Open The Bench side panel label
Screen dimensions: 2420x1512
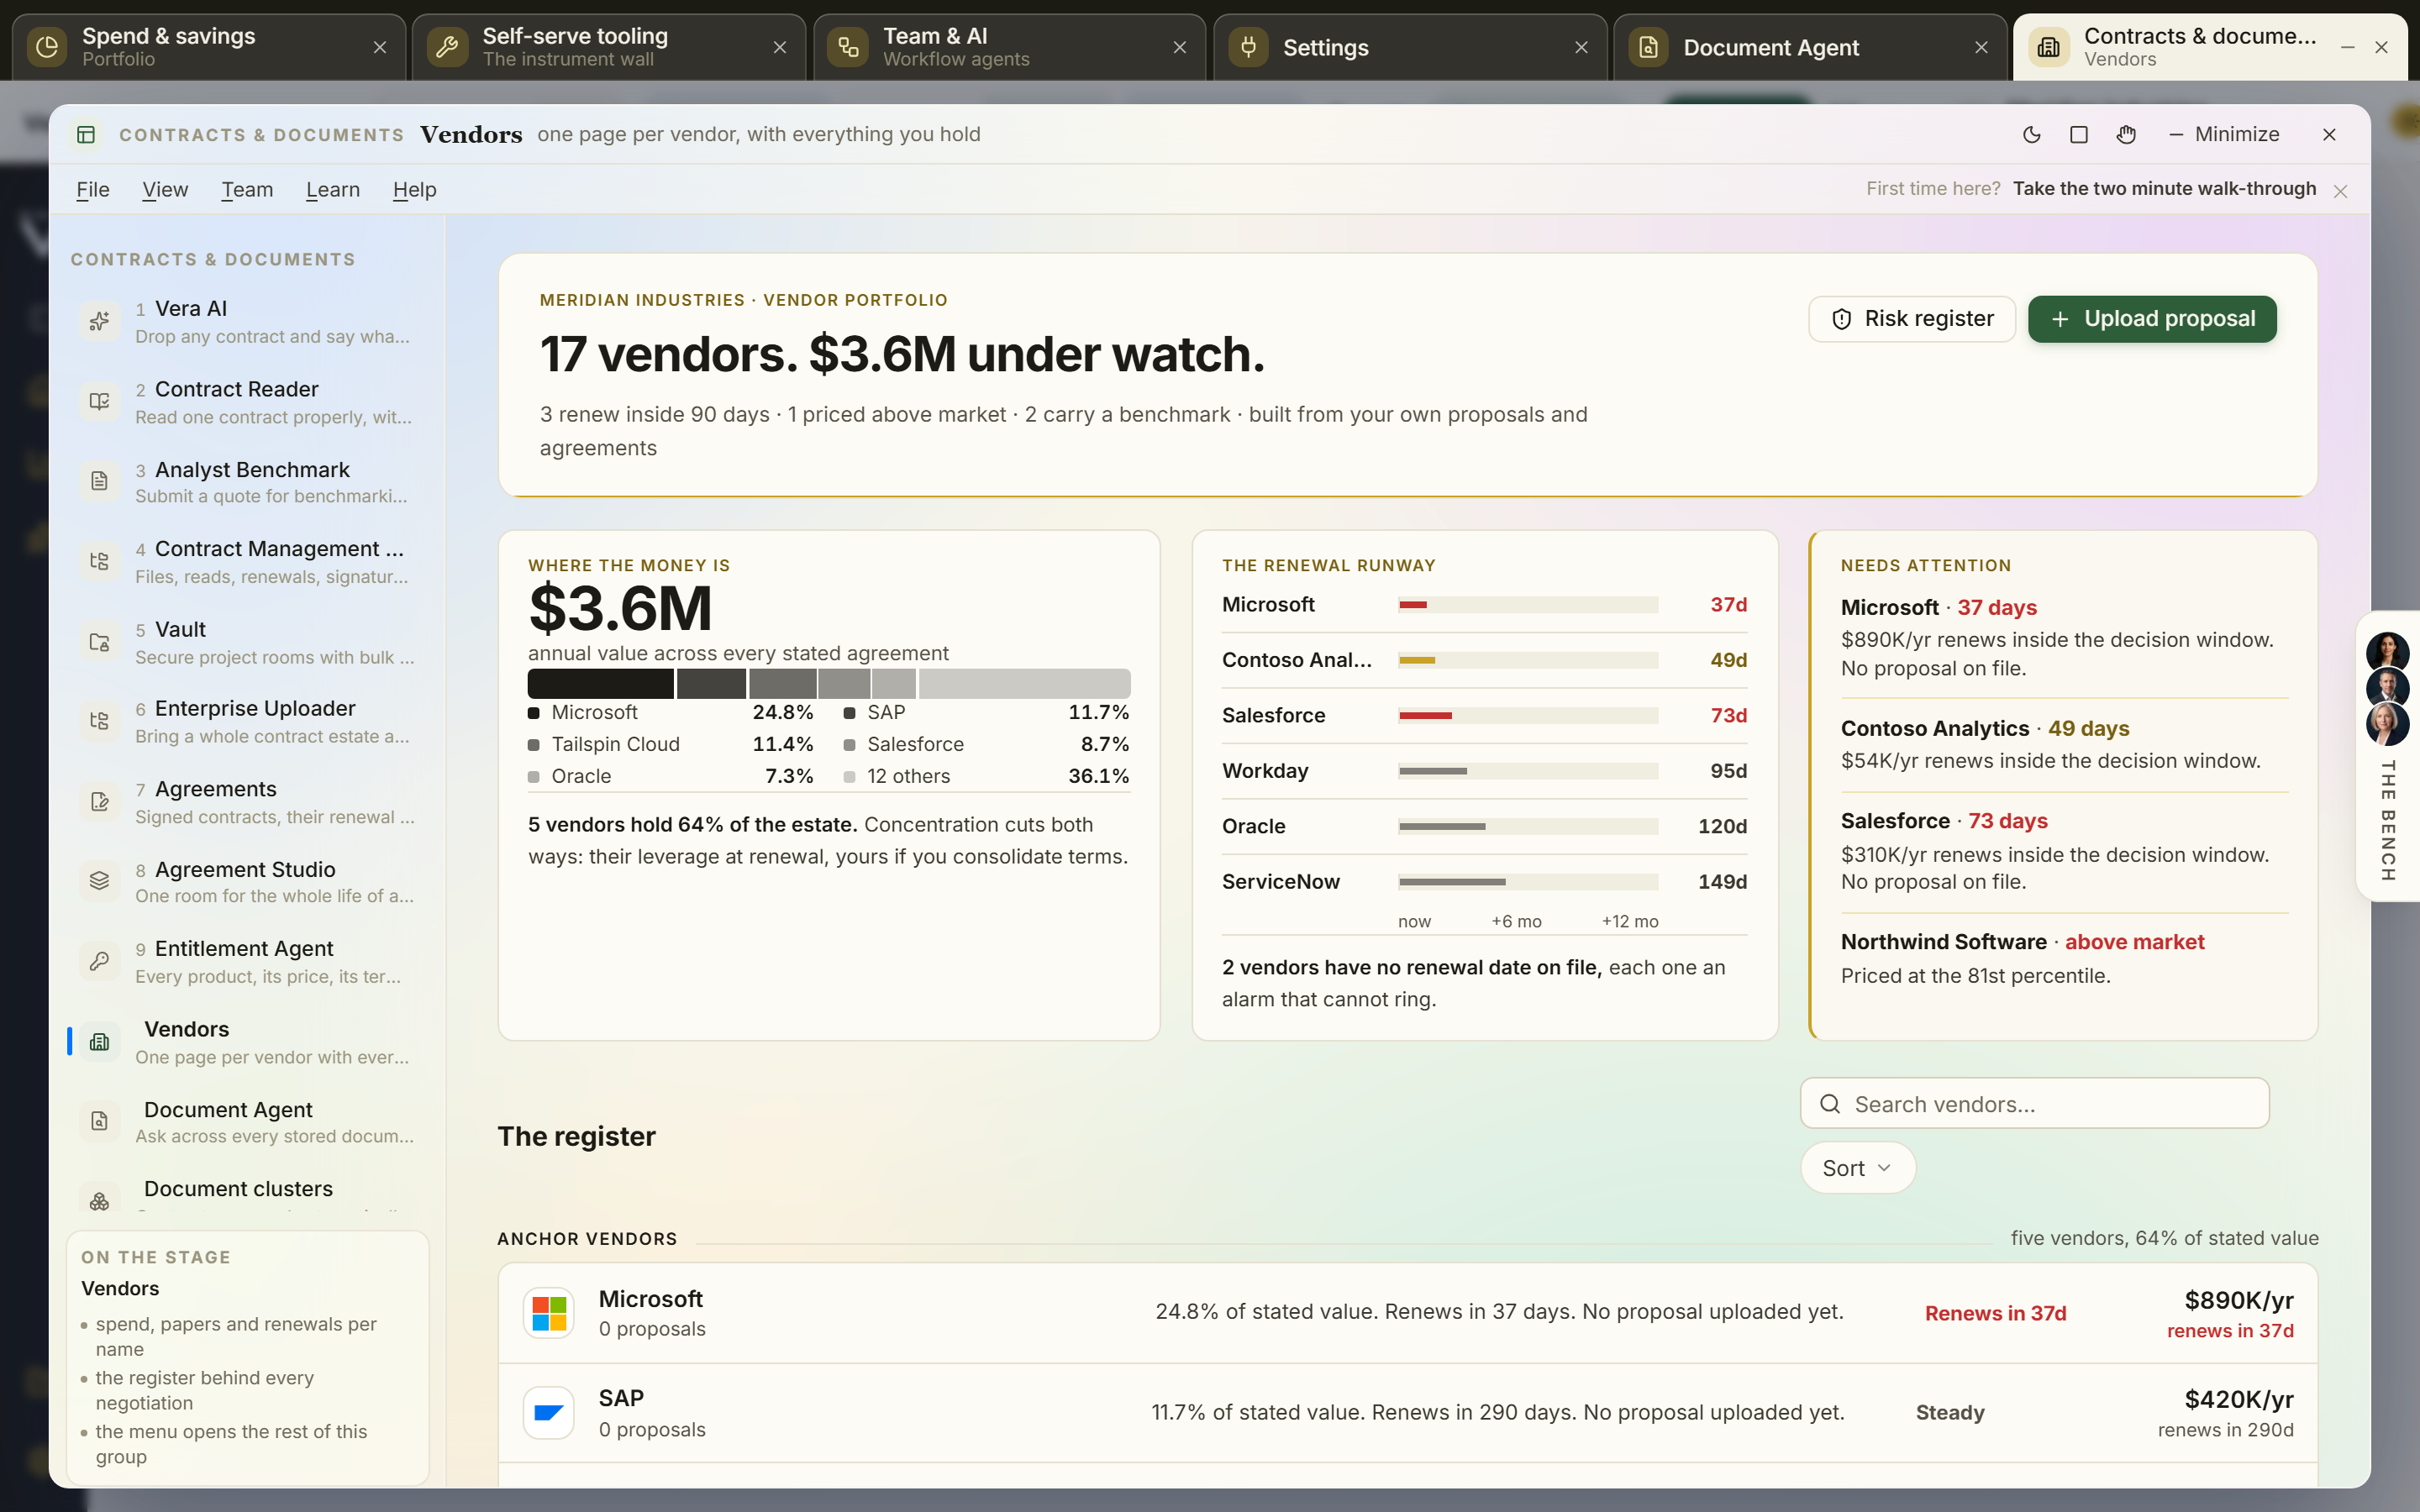tap(2387, 821)
